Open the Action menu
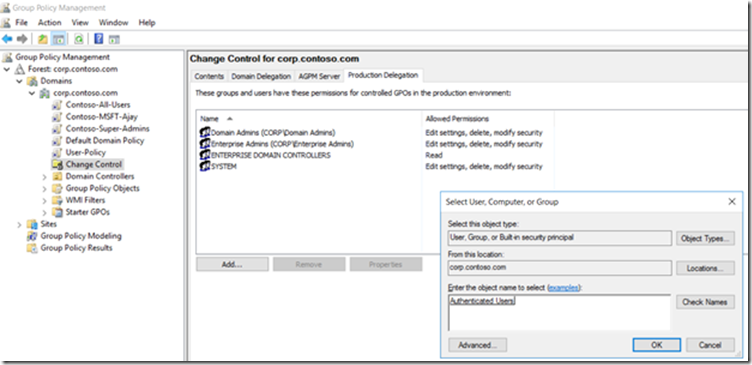 (x=50, y=23)
